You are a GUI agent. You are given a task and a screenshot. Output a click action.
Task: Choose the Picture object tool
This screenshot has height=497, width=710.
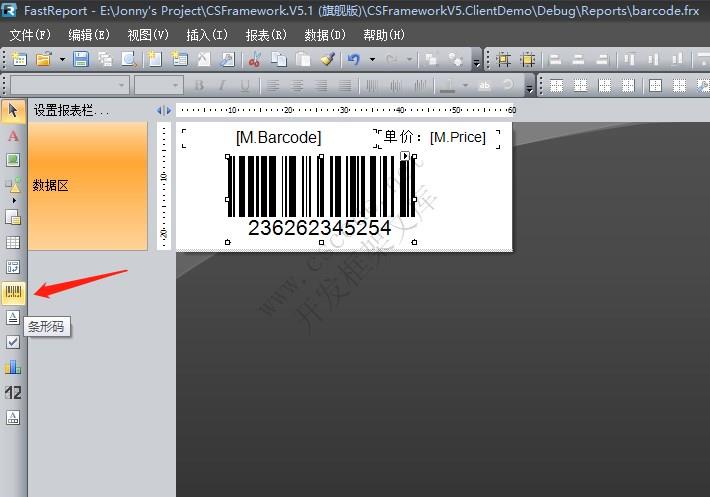tap(13, 160)
